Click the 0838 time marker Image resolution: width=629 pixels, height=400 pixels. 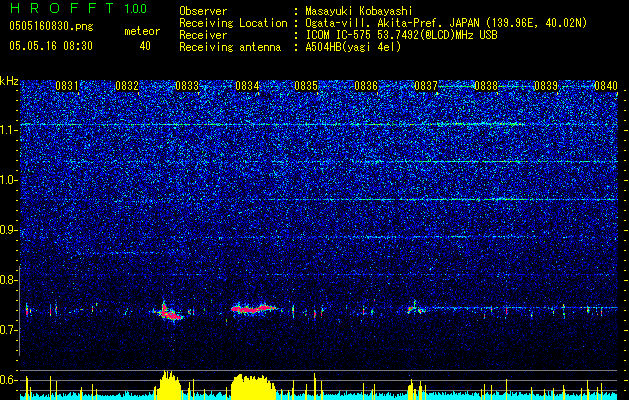(486, 86)
